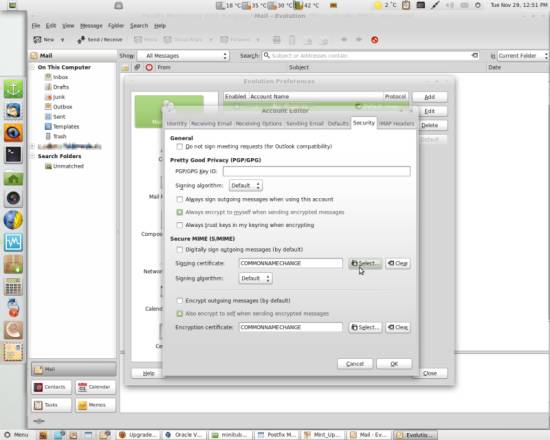This screenshot has width=550, height=440.
Task: Switch to the Receiving Options tab
Action: pyautogui.click(x=259, y=124)
